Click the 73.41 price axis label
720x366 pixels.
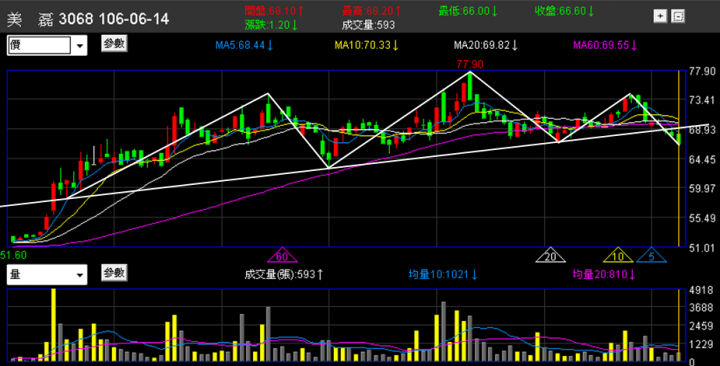703,101
